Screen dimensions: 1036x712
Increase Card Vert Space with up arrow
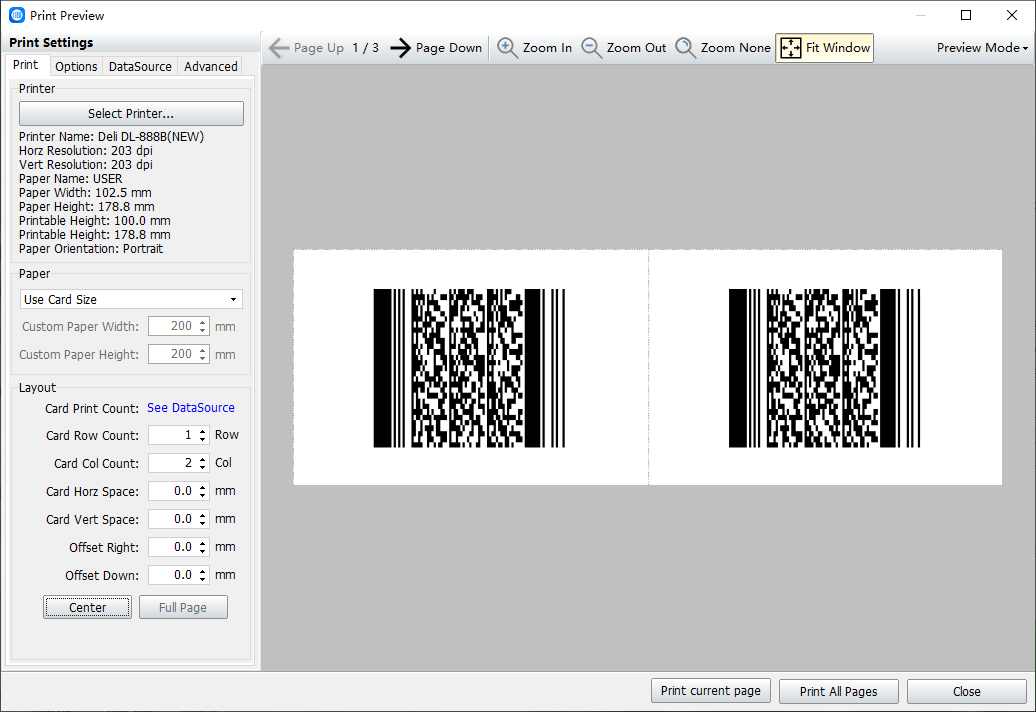[202, 515]
